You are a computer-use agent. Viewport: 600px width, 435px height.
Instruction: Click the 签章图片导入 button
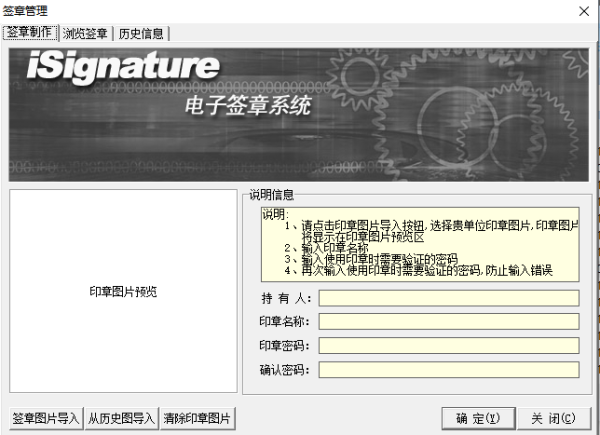coord(45,418)
